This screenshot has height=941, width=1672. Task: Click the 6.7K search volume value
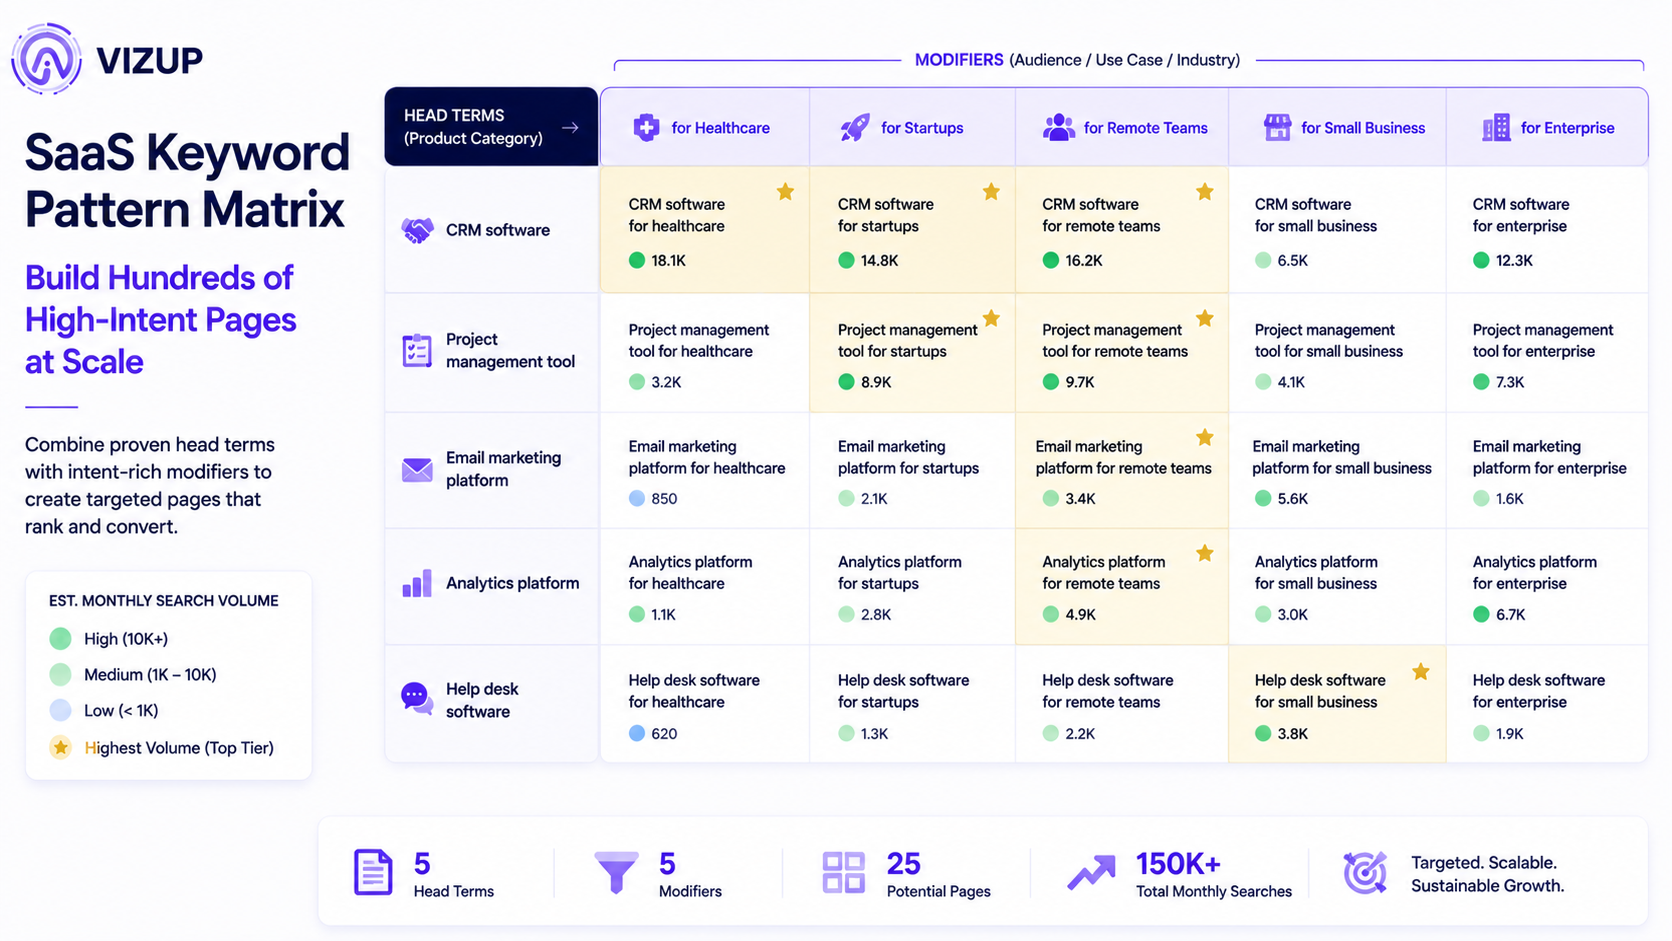(1510, 614)
